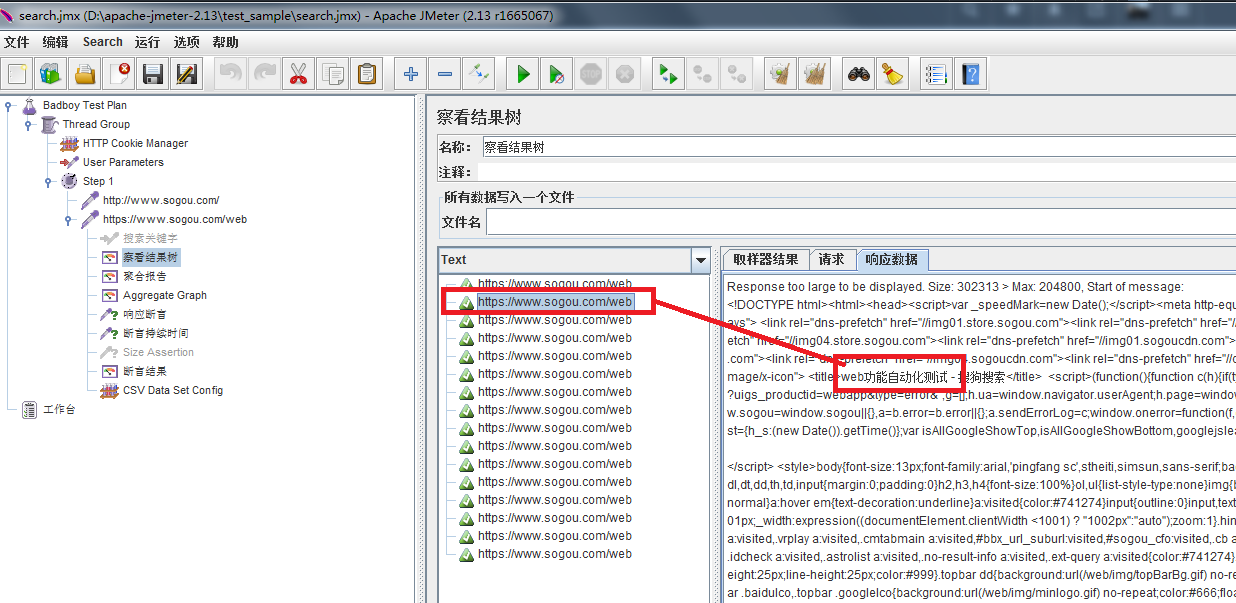Image resolution: width=1236 pixels, height=603 pixels.
Task: Save the test plan with floppy icon
Action: pos(153,74)
